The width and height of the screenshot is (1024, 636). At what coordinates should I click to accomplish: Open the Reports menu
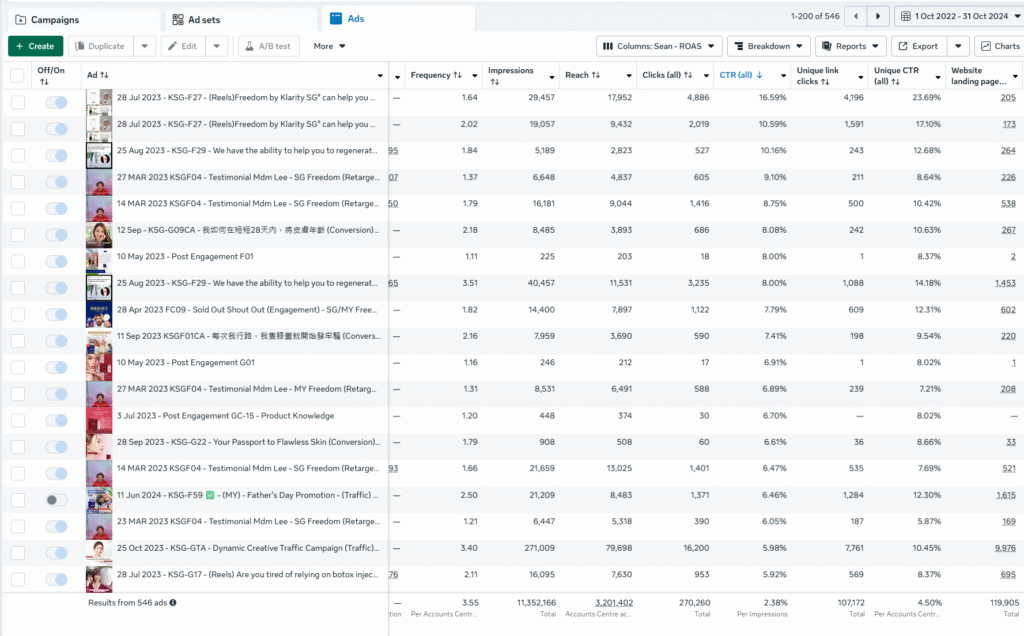tap(850, 45)
